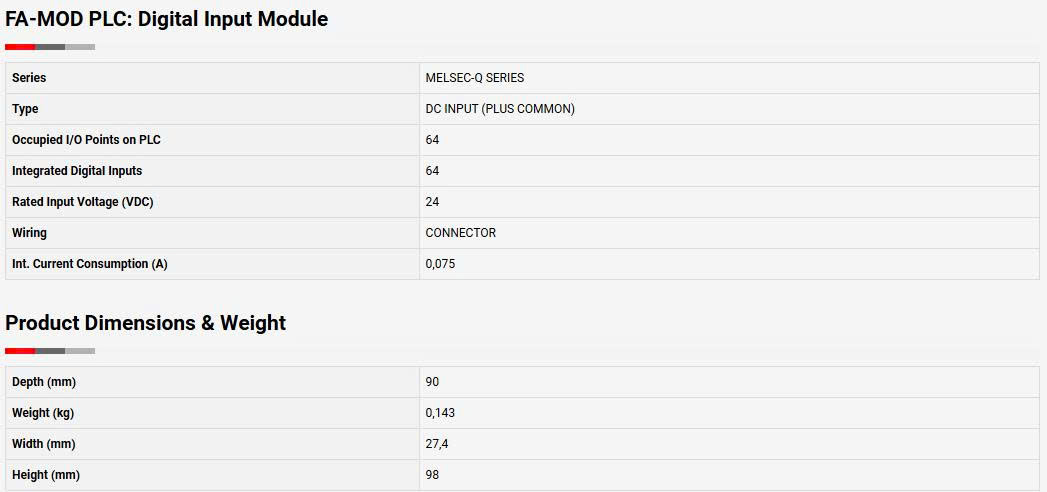Image resolution: width=1047 pixels, height=492 pixels.
Task: Select Occupied I/O Points on PLC label
Action: (86, 140)
